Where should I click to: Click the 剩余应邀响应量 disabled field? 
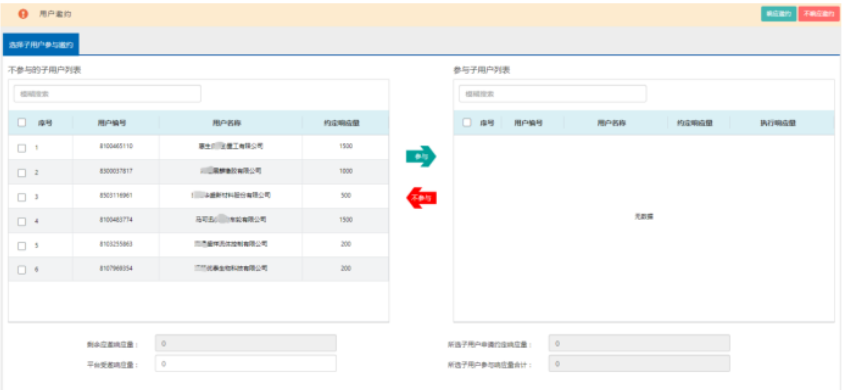[246, 343]
